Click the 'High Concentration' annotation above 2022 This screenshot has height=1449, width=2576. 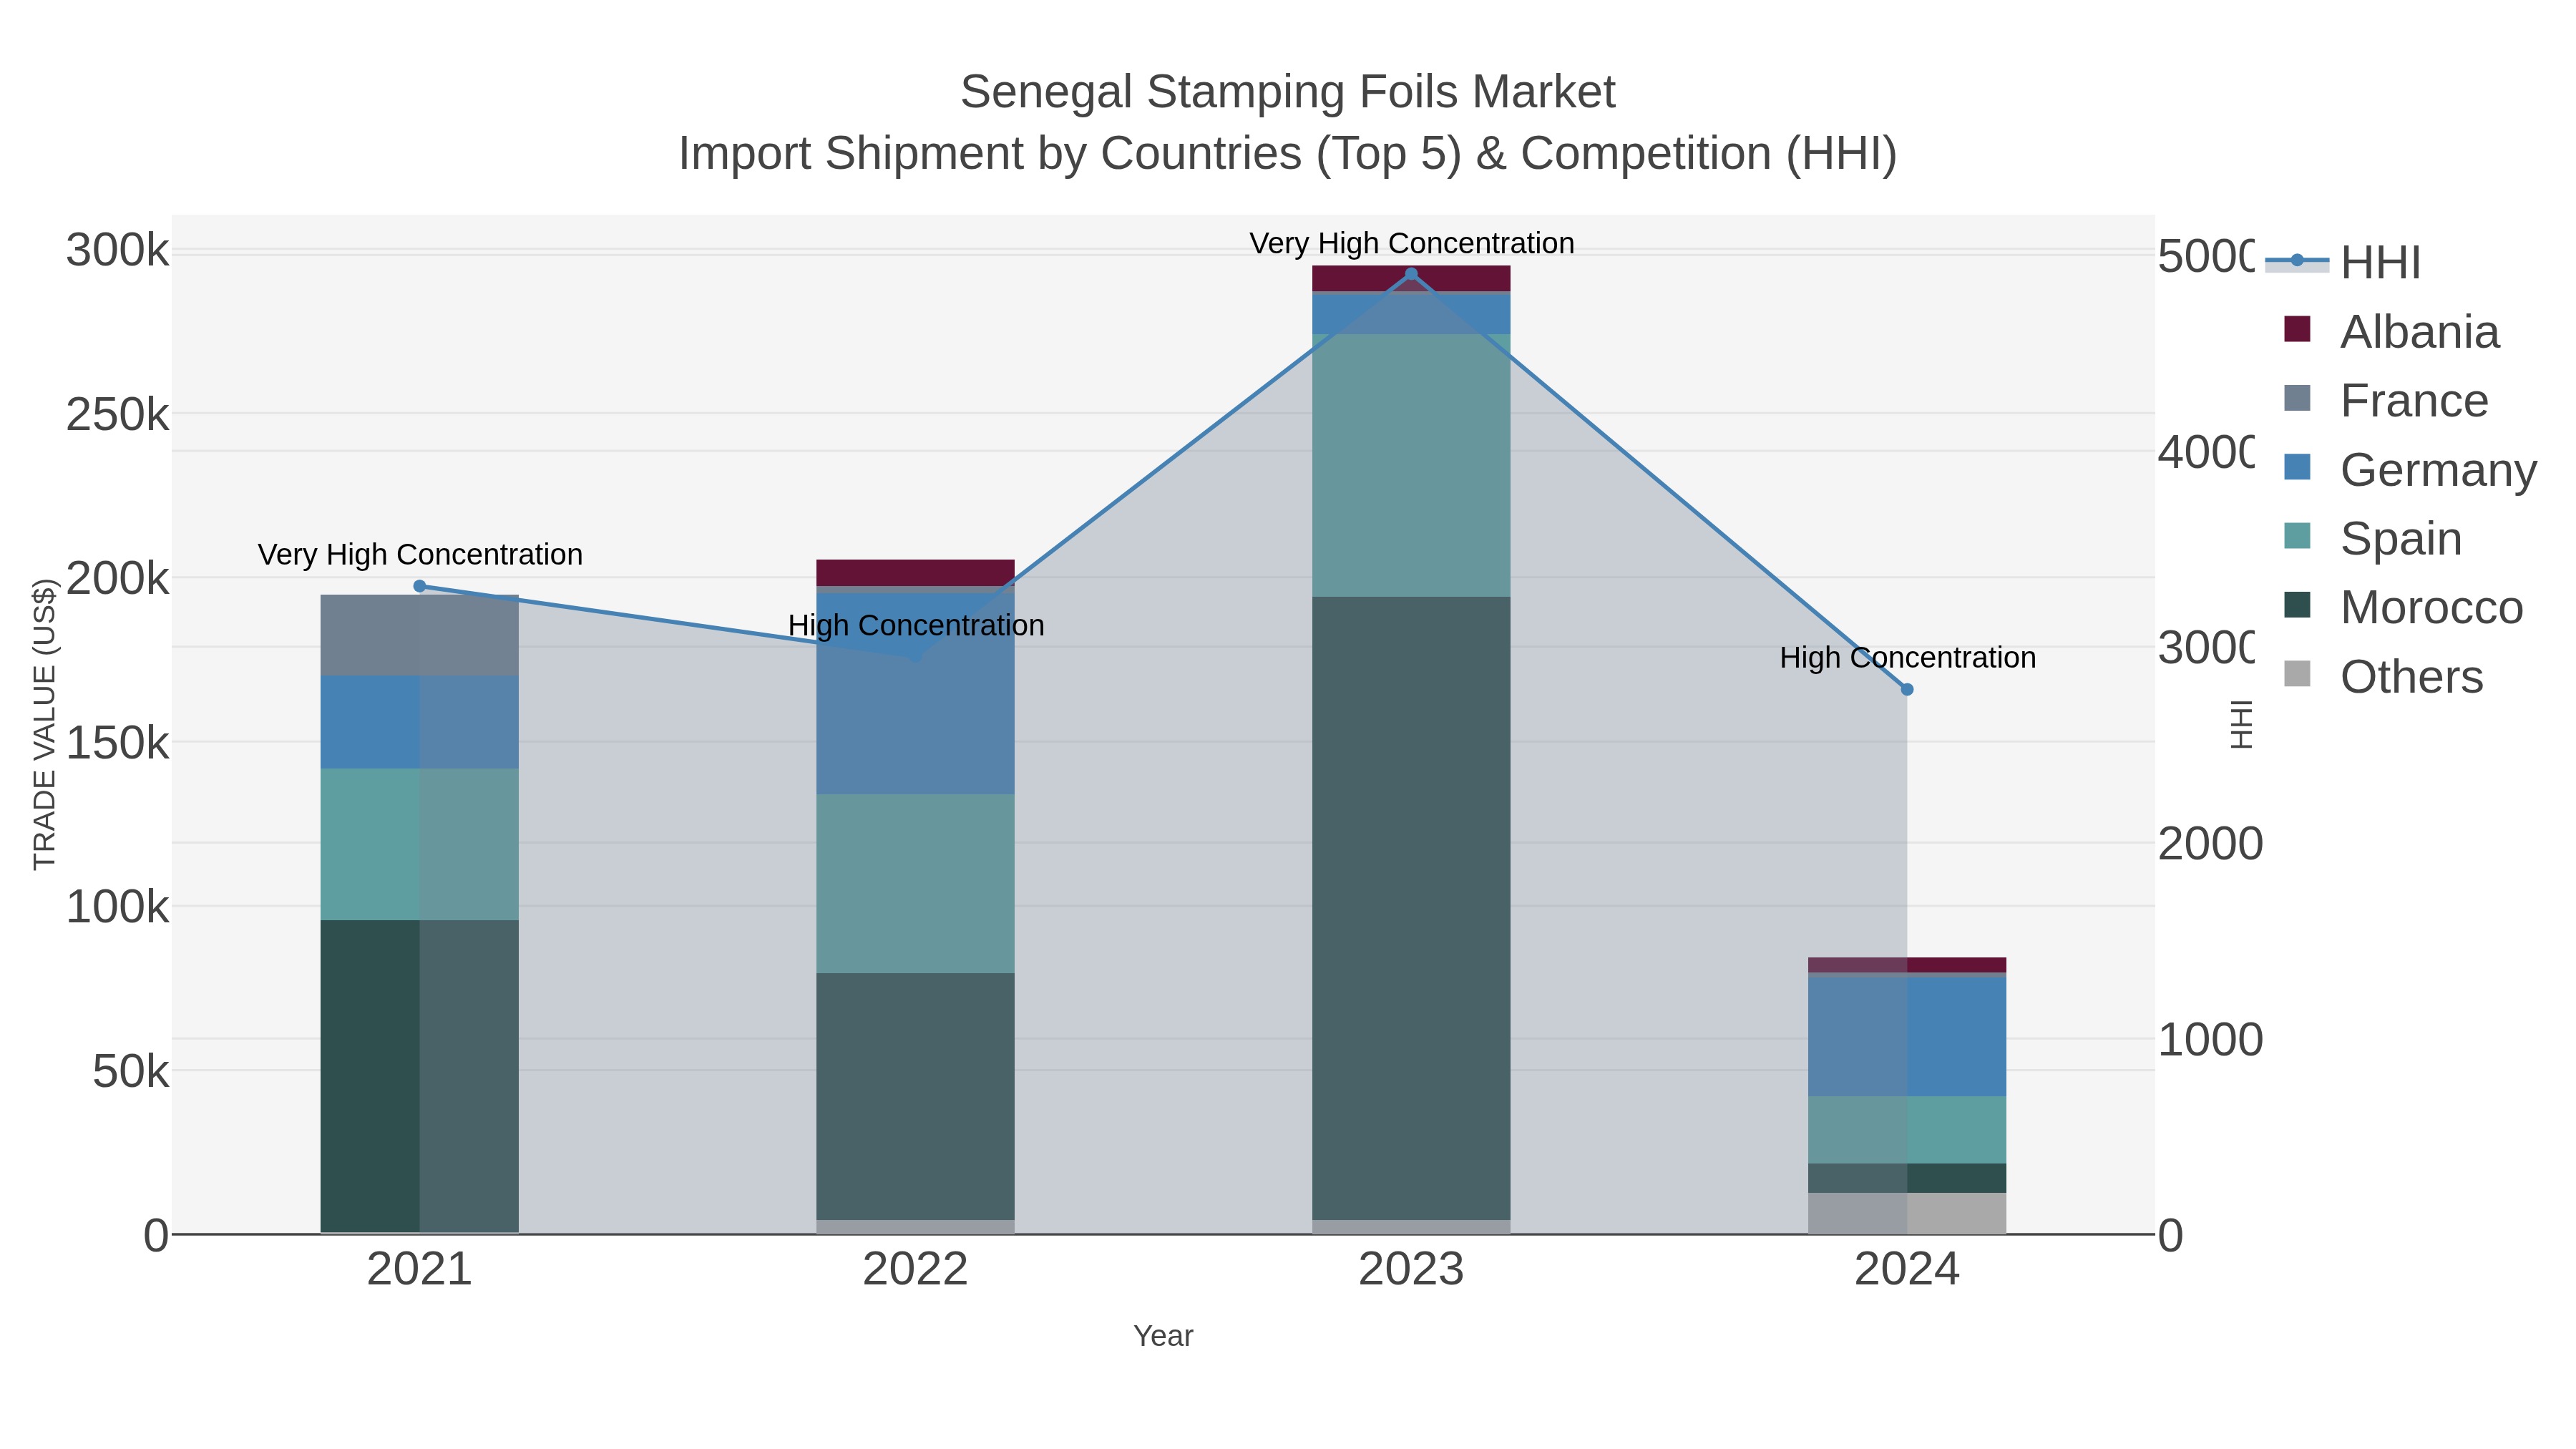[x=916, y=625]
